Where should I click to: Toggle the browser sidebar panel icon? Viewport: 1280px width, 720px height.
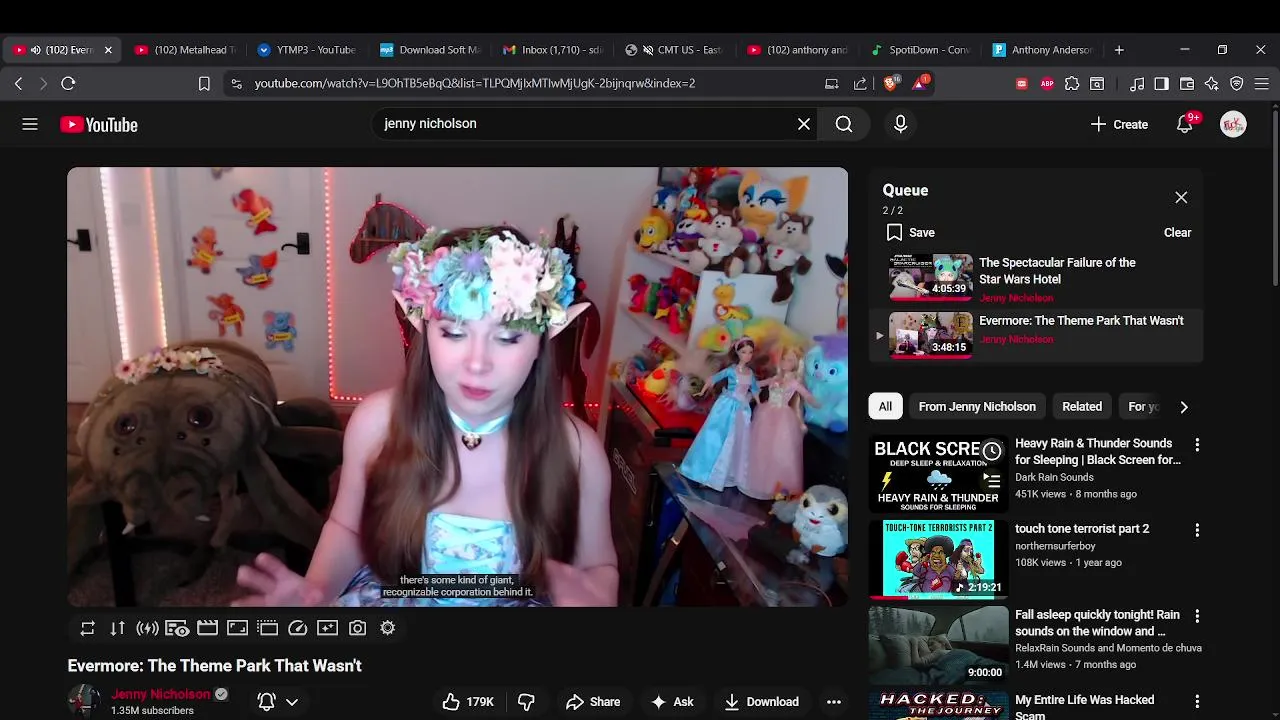pos(1162,84)
